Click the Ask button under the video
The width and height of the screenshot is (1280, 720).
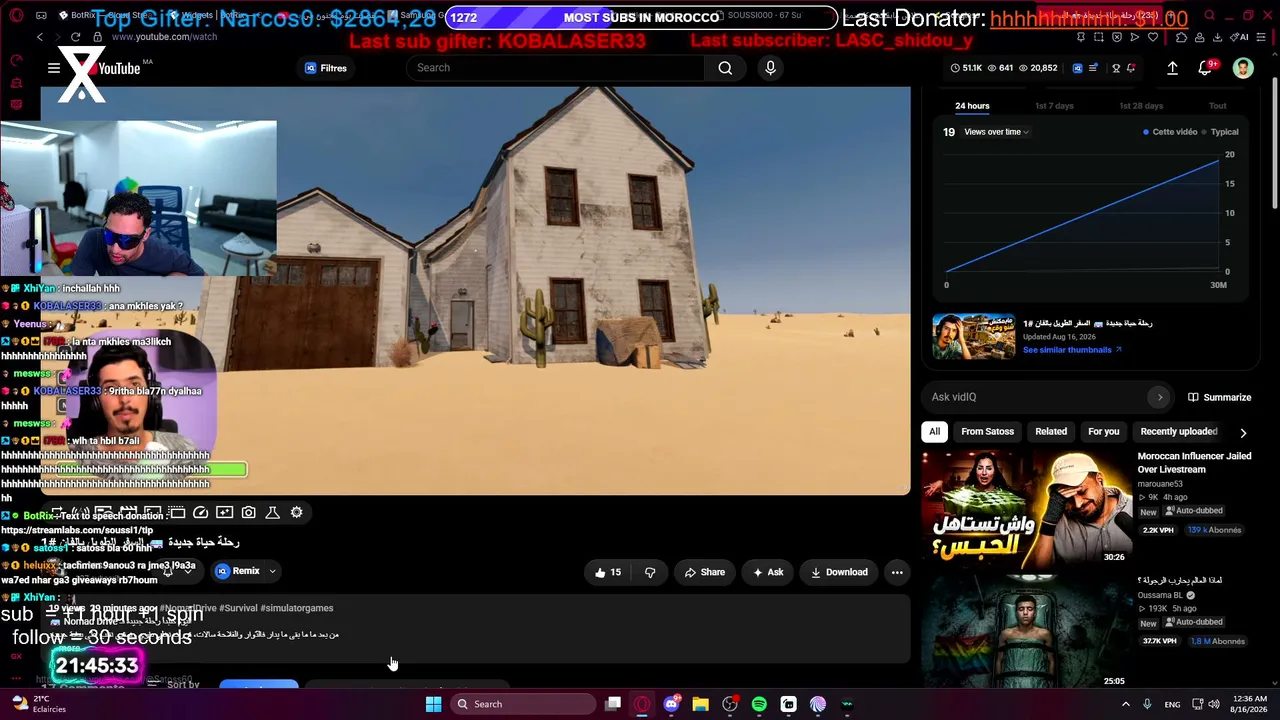(767, 572)
